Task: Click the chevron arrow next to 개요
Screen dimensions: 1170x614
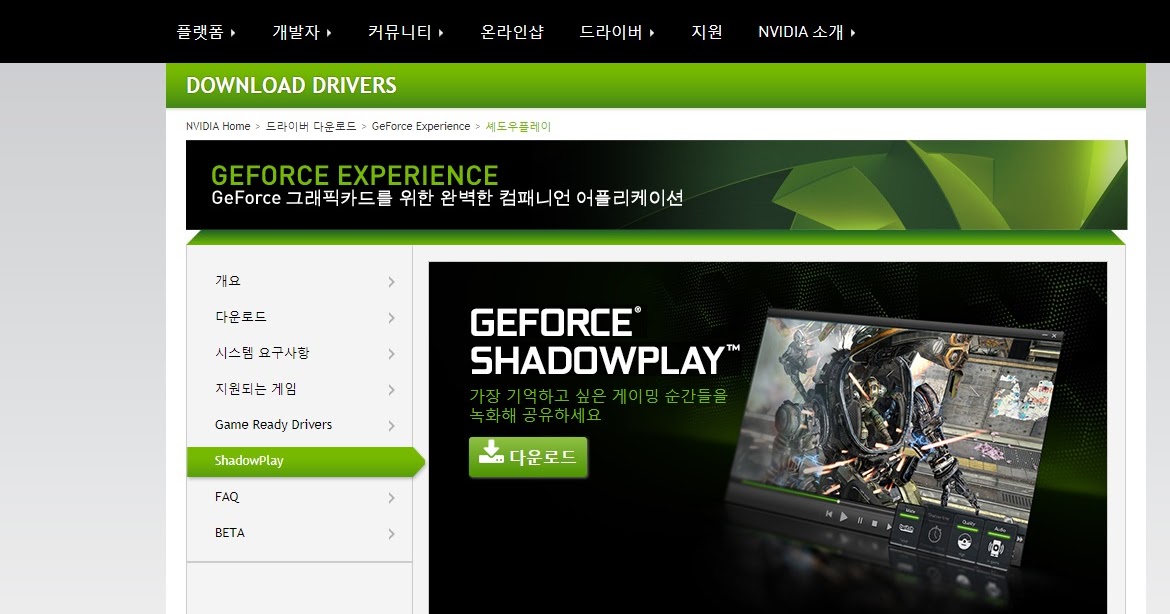Action: click(391, 281)
